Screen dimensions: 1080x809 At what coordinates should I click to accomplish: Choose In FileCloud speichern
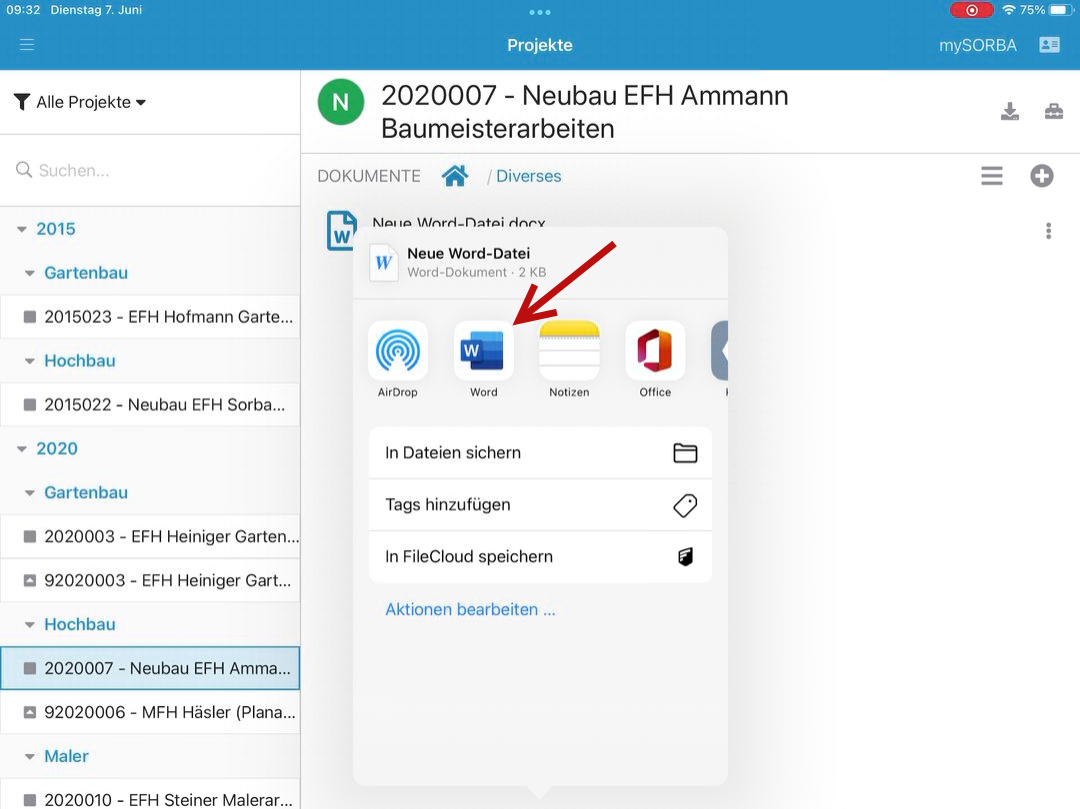click(540, 557)
